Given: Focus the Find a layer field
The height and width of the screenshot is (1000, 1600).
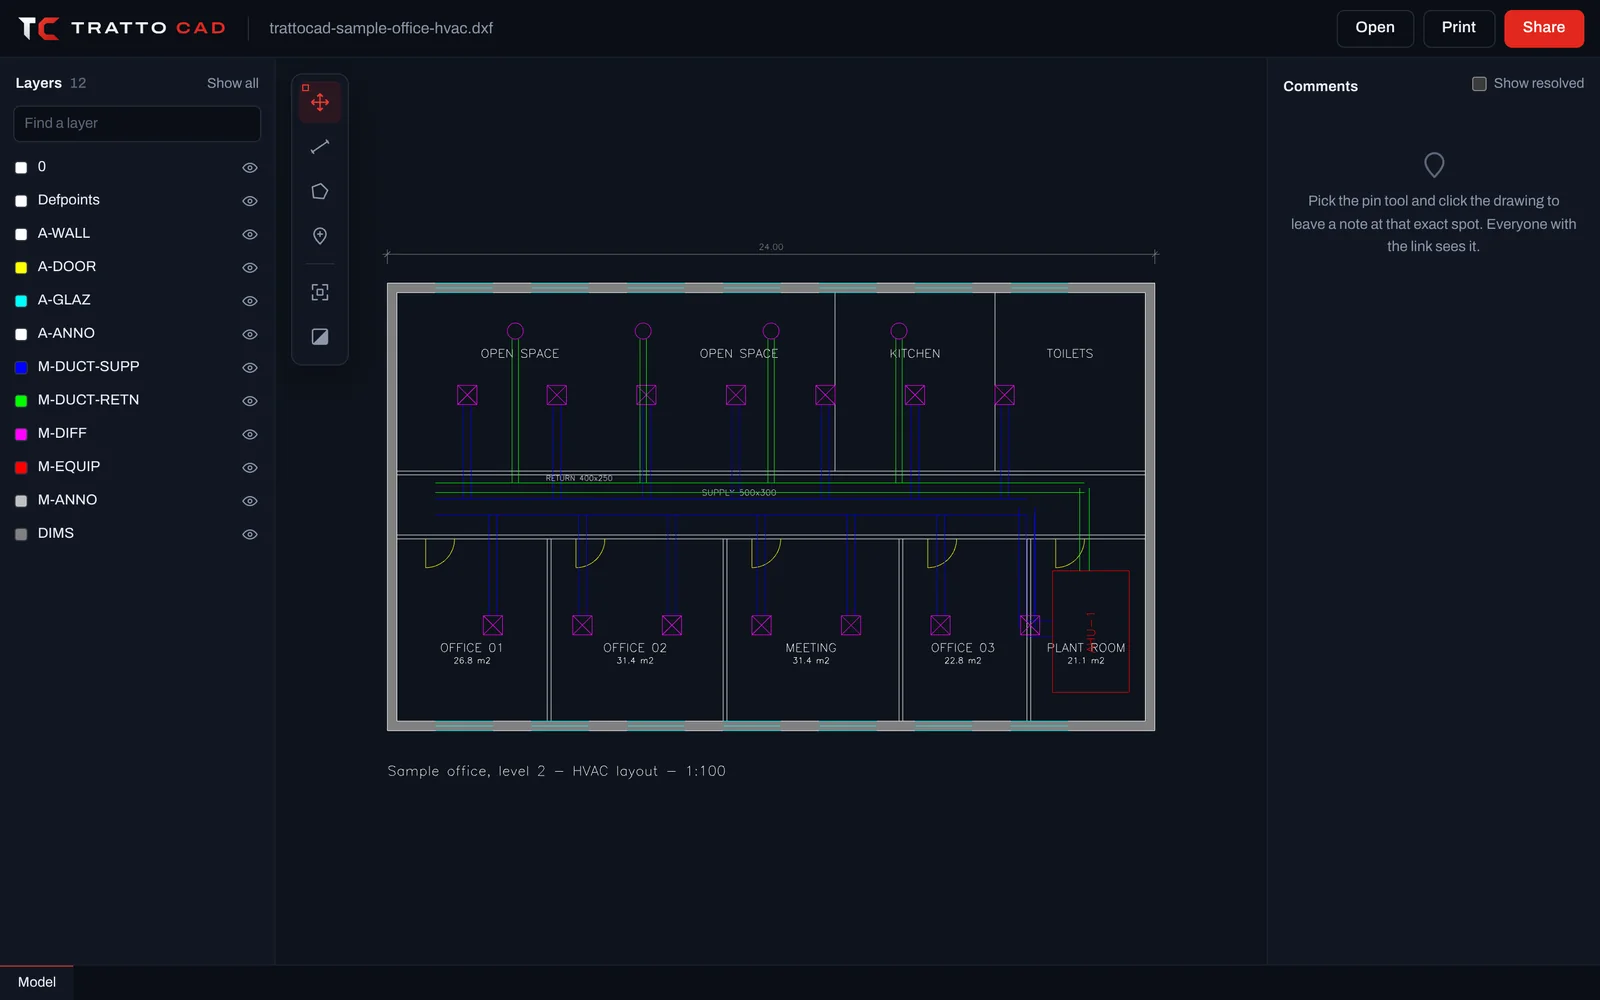Looking at the screenshot, I should (137, 124).
